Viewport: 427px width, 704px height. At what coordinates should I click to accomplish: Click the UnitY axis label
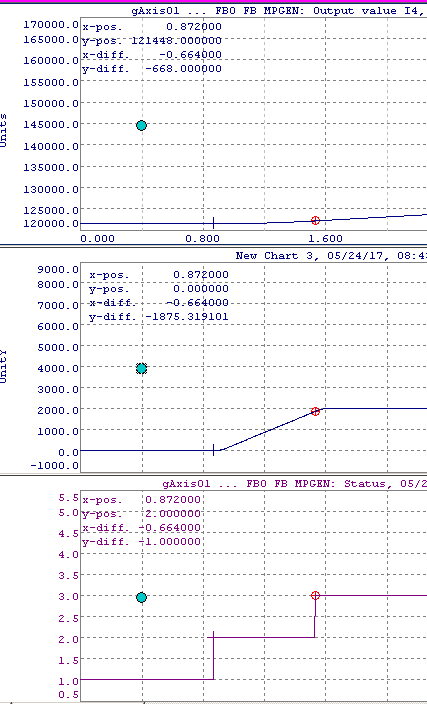(4, 366)
